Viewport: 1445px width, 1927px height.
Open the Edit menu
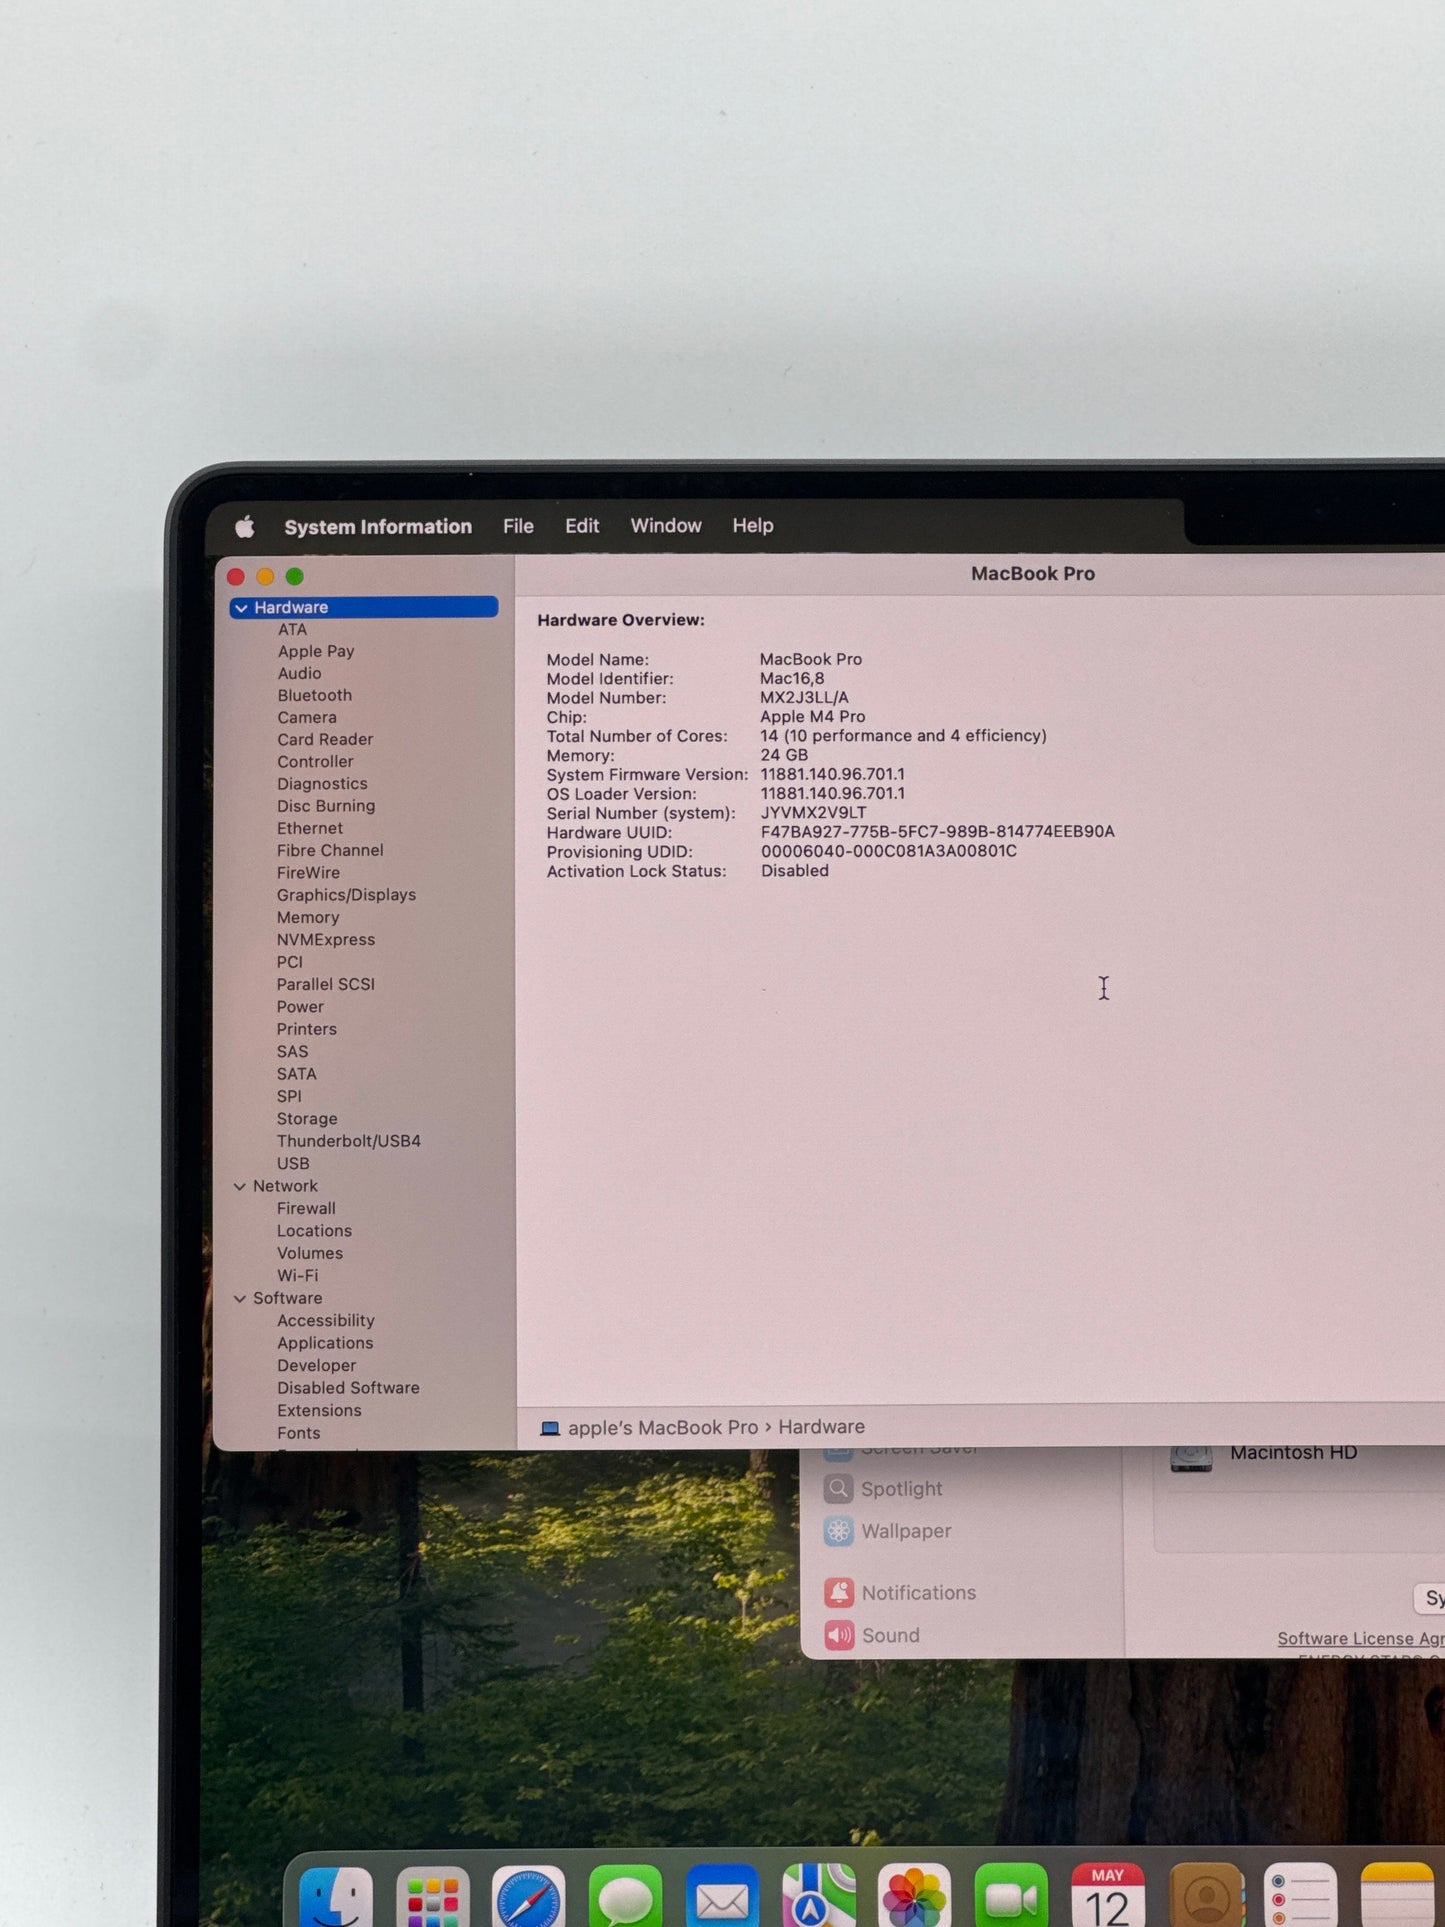point(582,526)
